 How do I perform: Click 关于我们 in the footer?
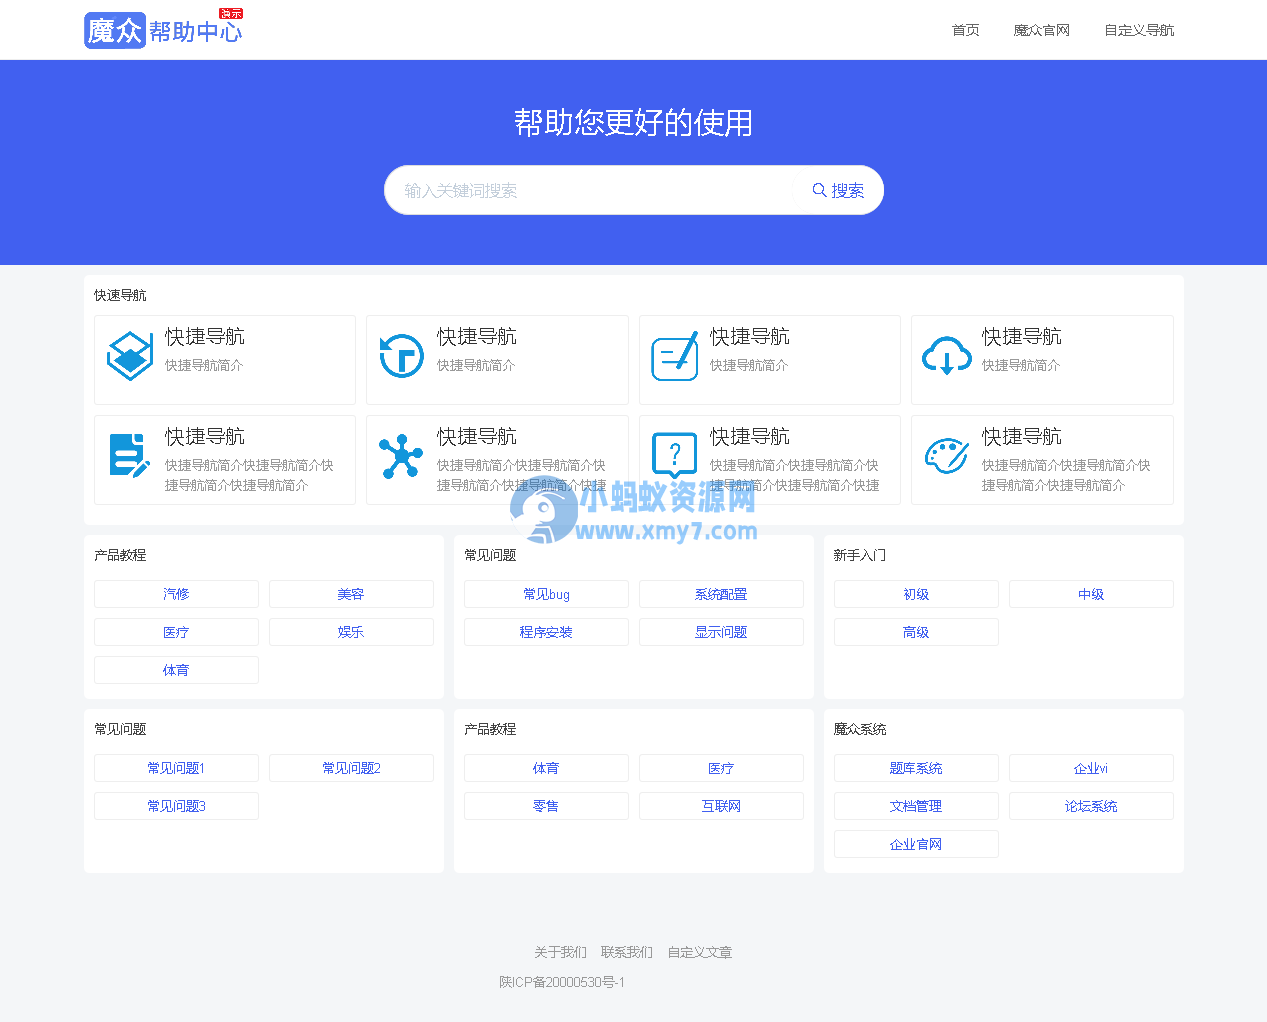[560, 952]
